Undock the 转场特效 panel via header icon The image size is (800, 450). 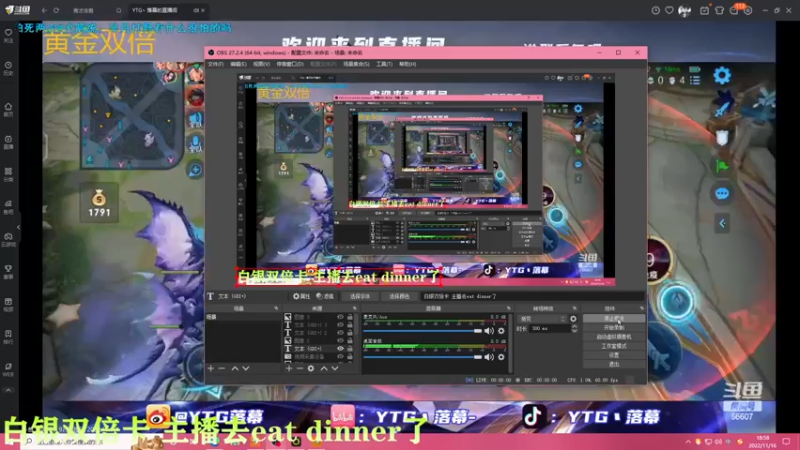[574, 309]
